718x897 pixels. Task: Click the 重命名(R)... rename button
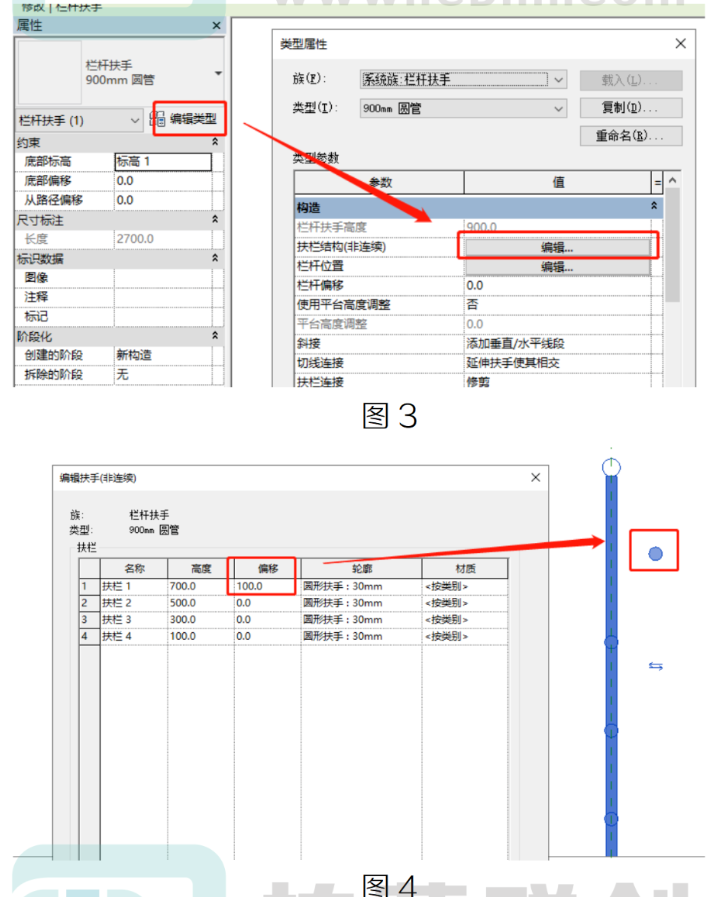click(631, 136)
